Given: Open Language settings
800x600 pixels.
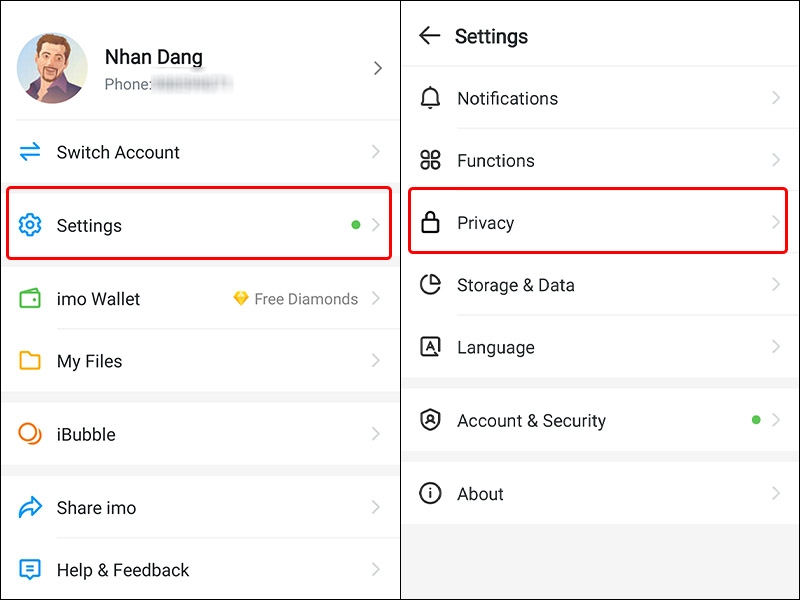Looking at the screenshot, I should pyautogui.click(x=601, y=346).
